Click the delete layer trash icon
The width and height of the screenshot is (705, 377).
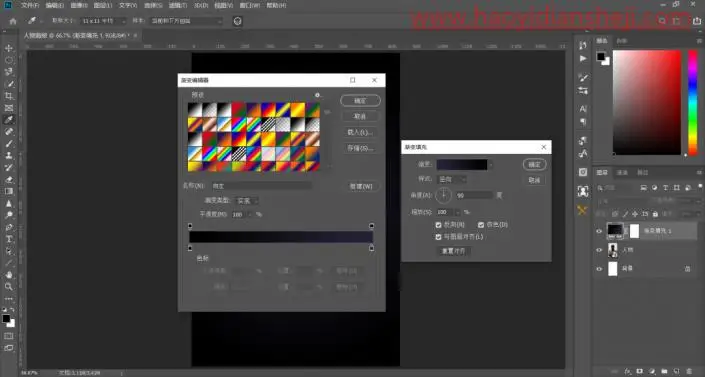(689, 372)
